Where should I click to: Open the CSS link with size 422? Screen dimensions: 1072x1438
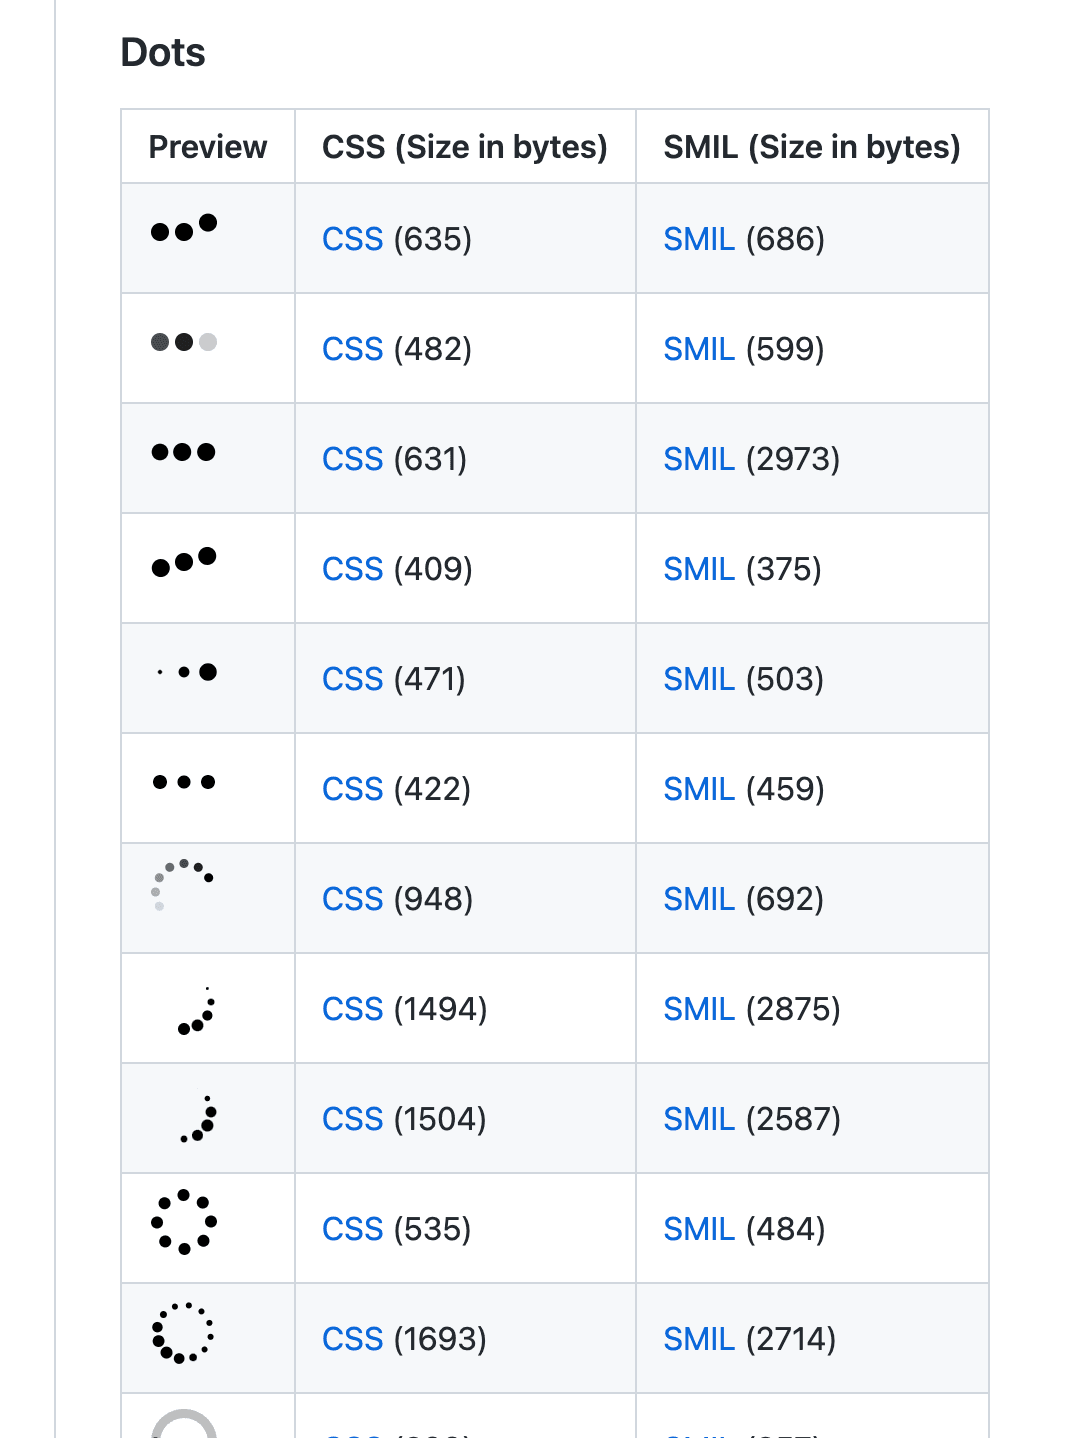point(352,789)
